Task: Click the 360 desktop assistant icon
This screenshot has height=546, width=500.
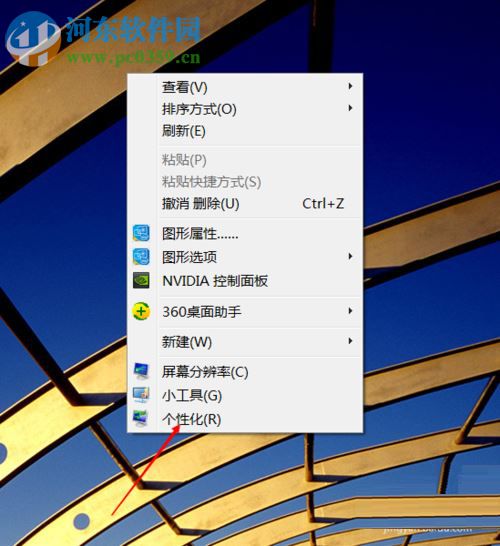Action: (141, 311)
